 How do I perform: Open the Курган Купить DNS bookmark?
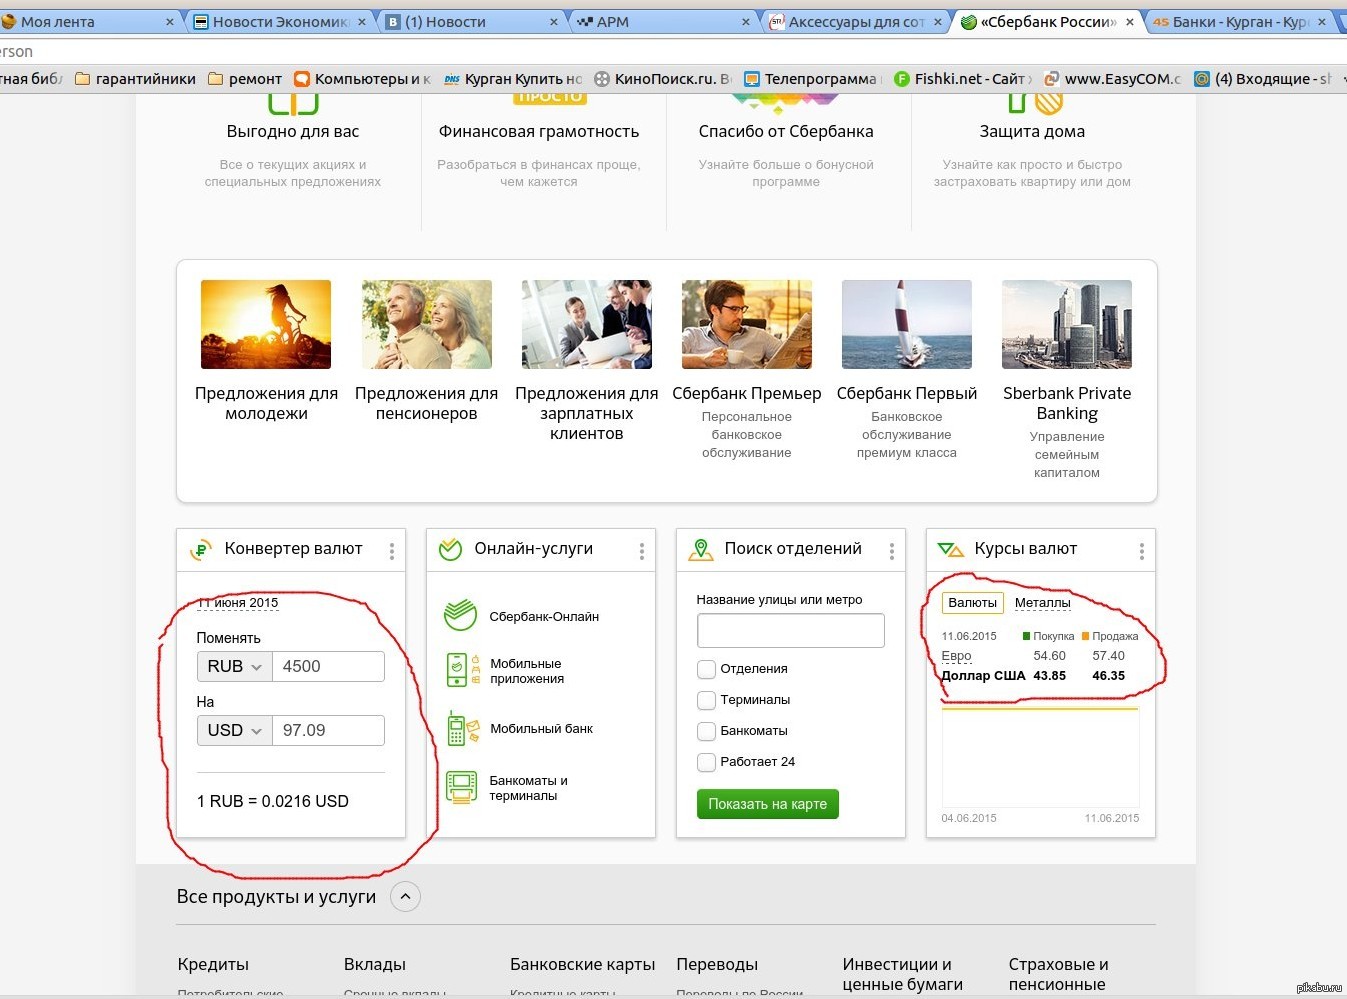tap(512, 79)
